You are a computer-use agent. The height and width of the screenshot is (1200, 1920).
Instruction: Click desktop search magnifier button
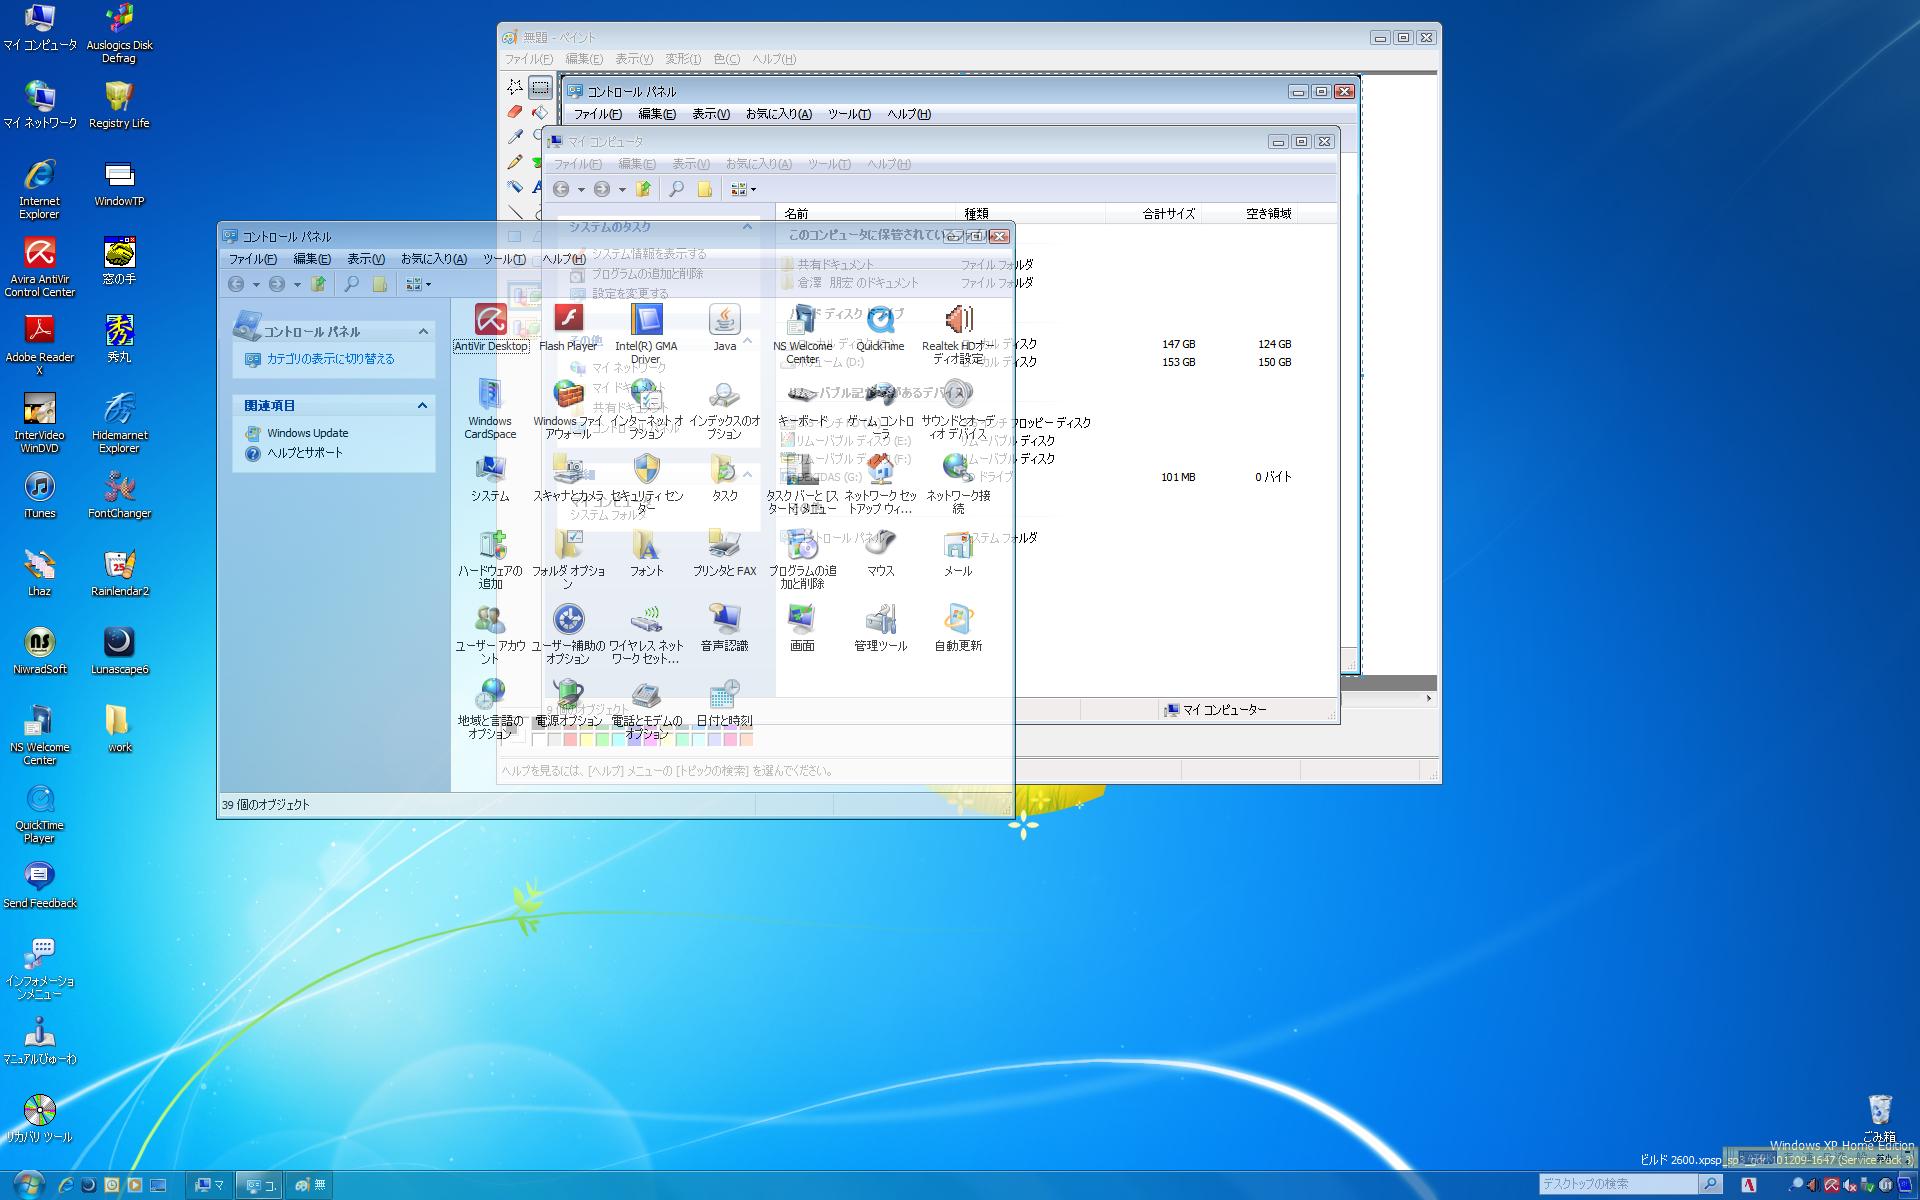[x=1711, y=1184]
